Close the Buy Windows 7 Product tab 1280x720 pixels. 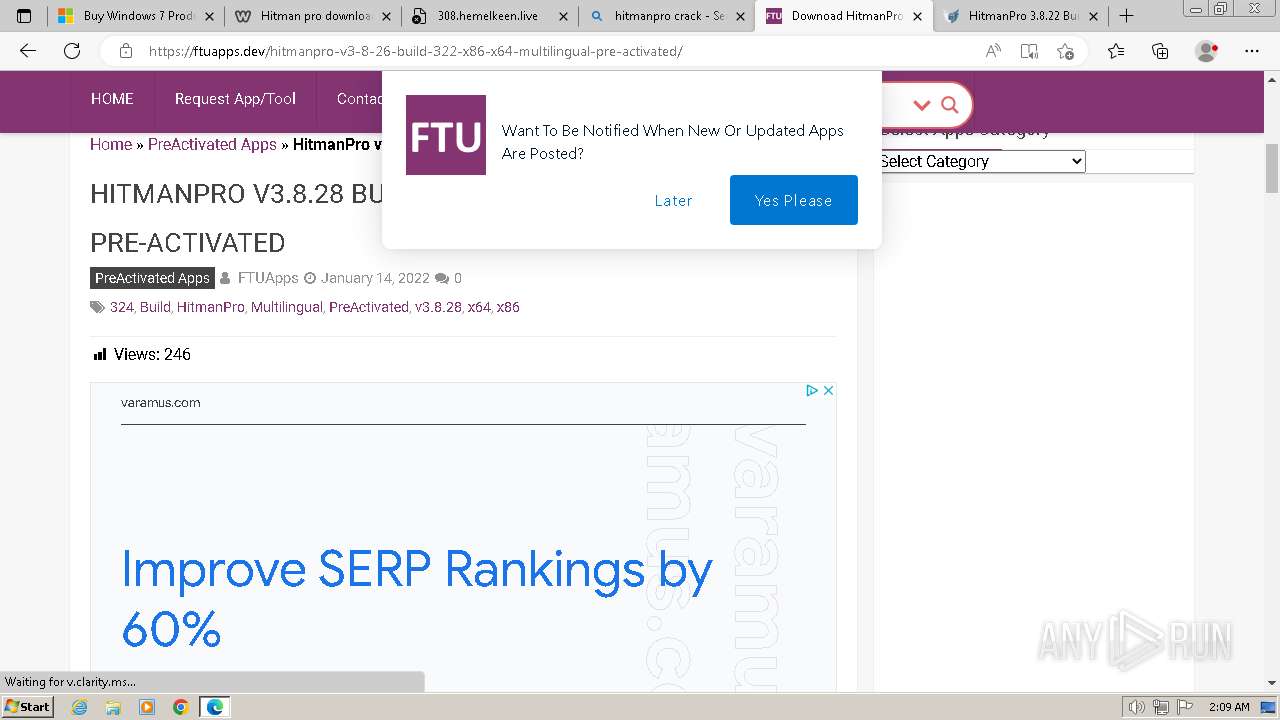click(x=209, y=16)
